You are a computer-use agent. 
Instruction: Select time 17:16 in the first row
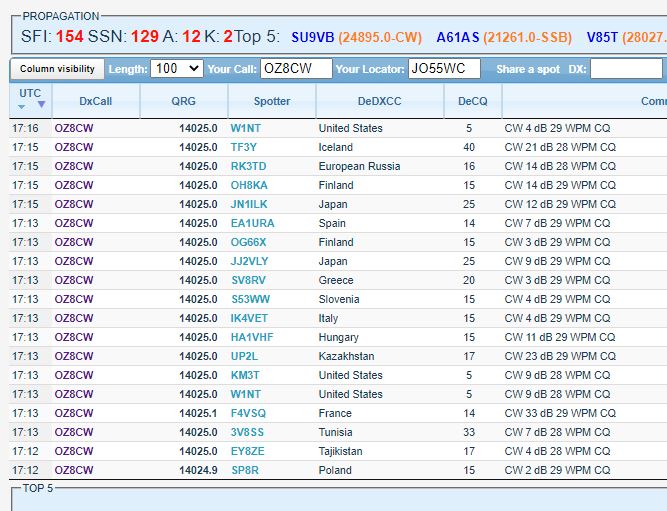pyautogui.click(x=26, y=128)
